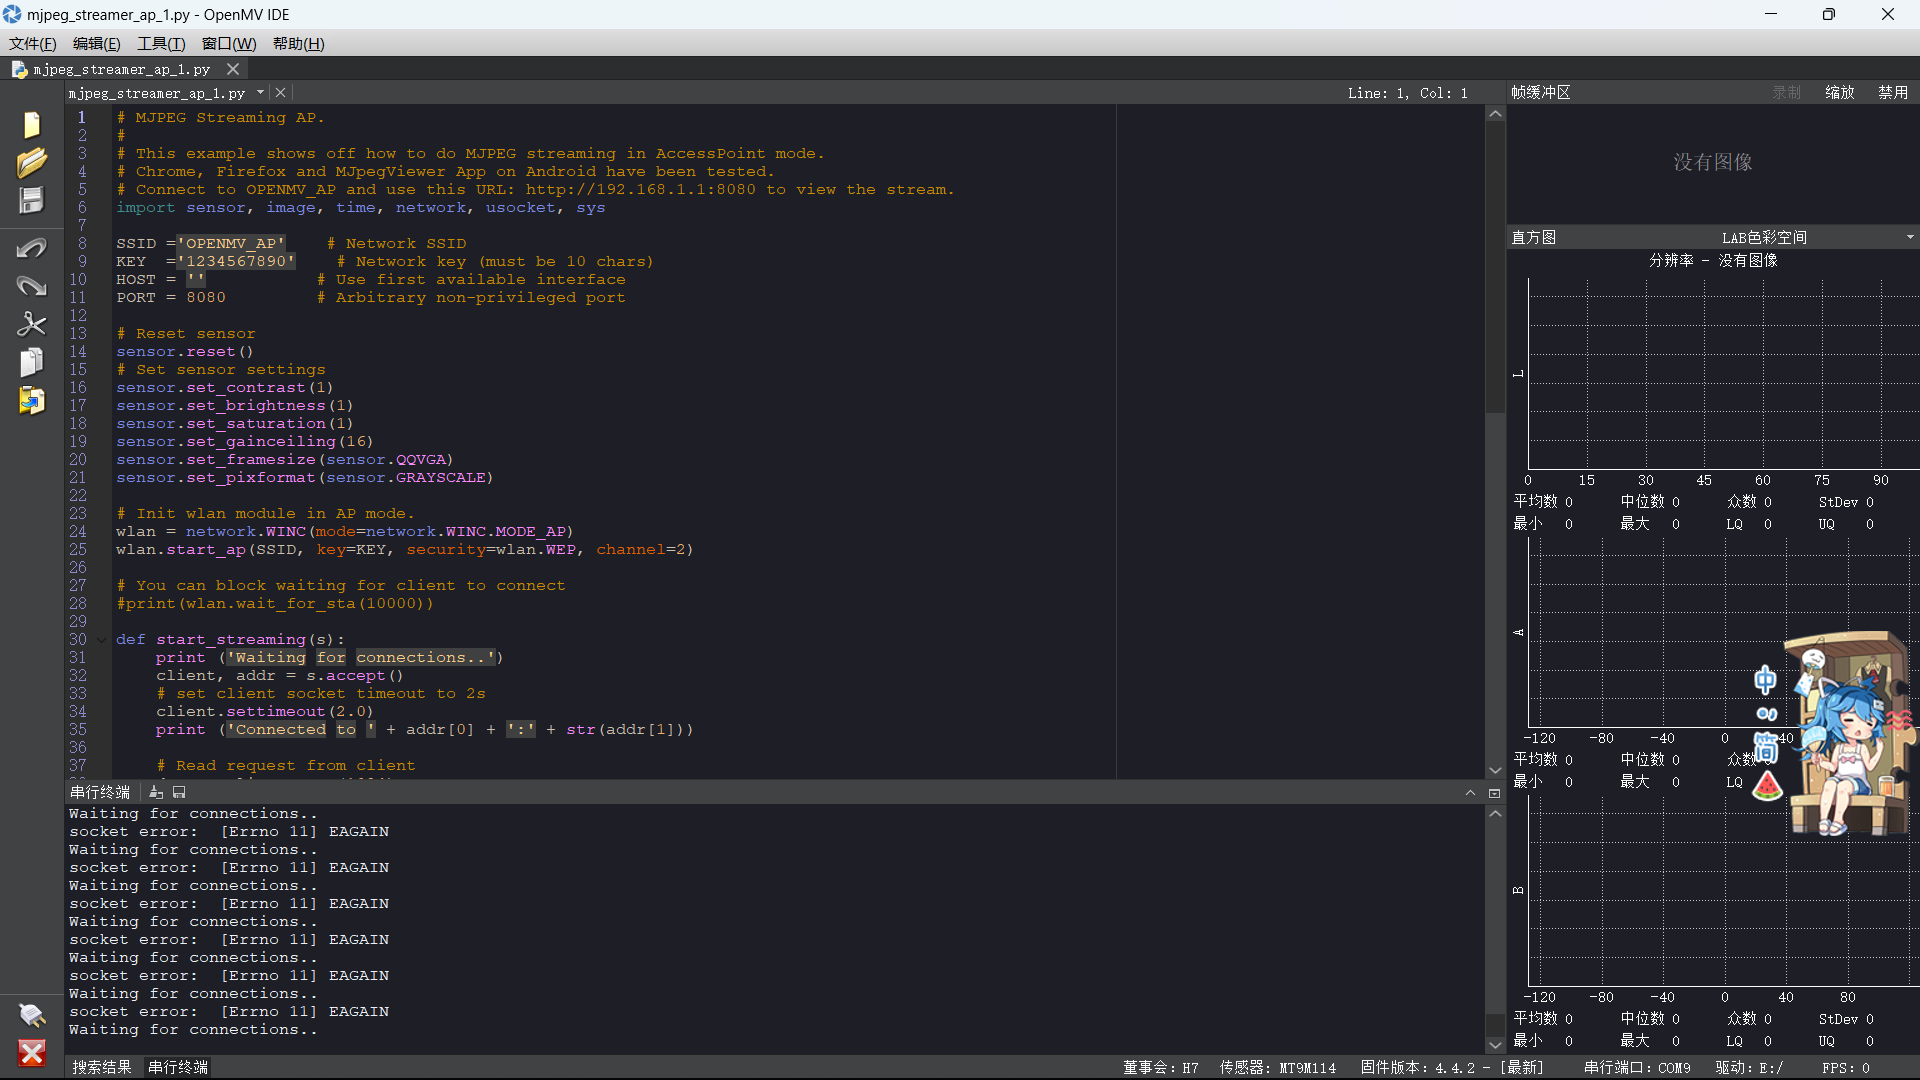This screenshot has width=1920, height=1080.
Task: Click line number 30 in the gutter
Action: pyautogui.click(x=78, y=640)
